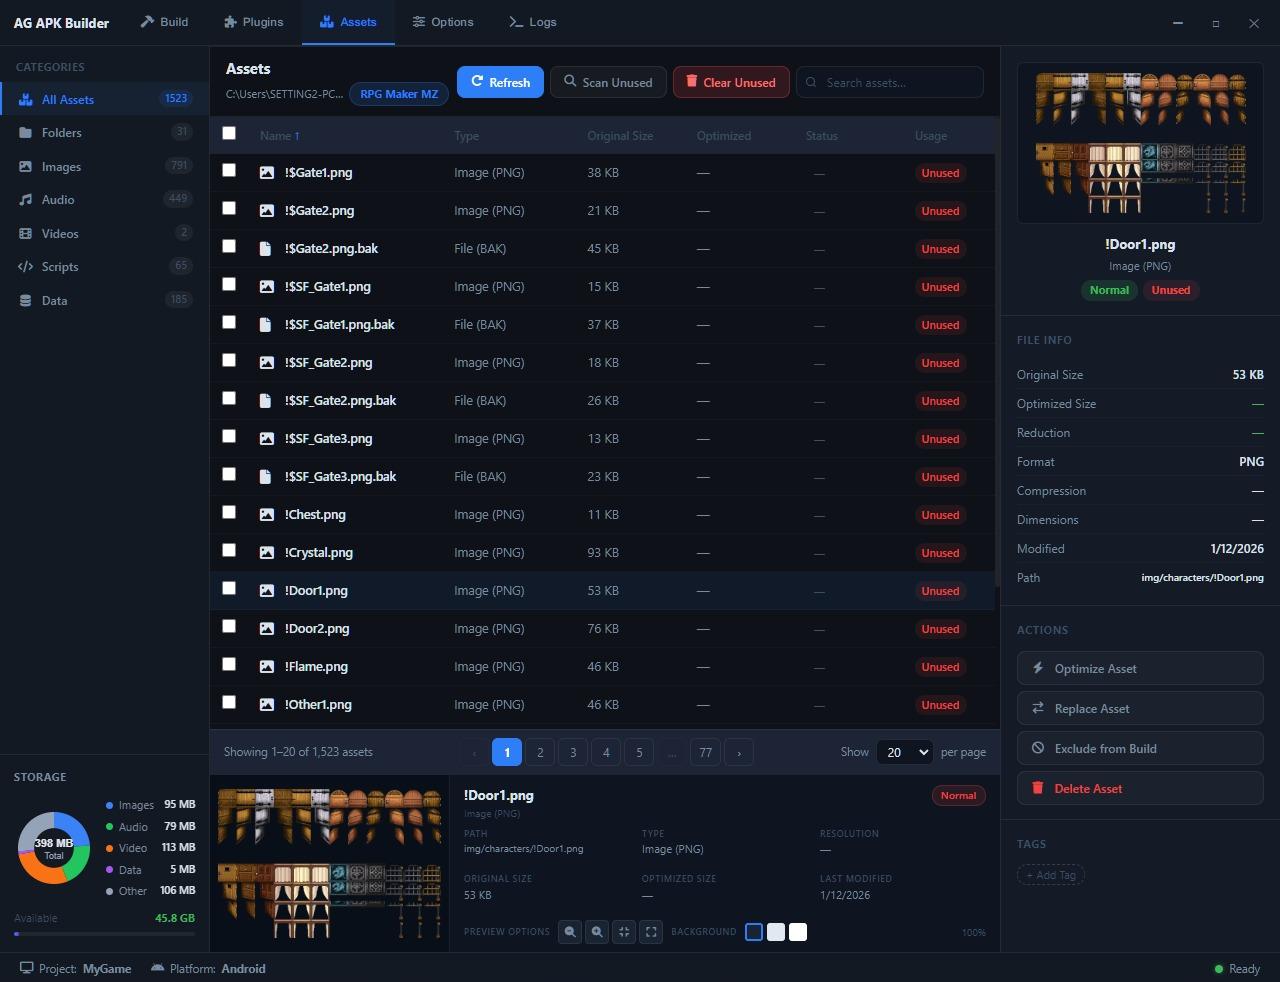Click the Add Tag chip
1280x982 pixels.
coord(1051,875)
